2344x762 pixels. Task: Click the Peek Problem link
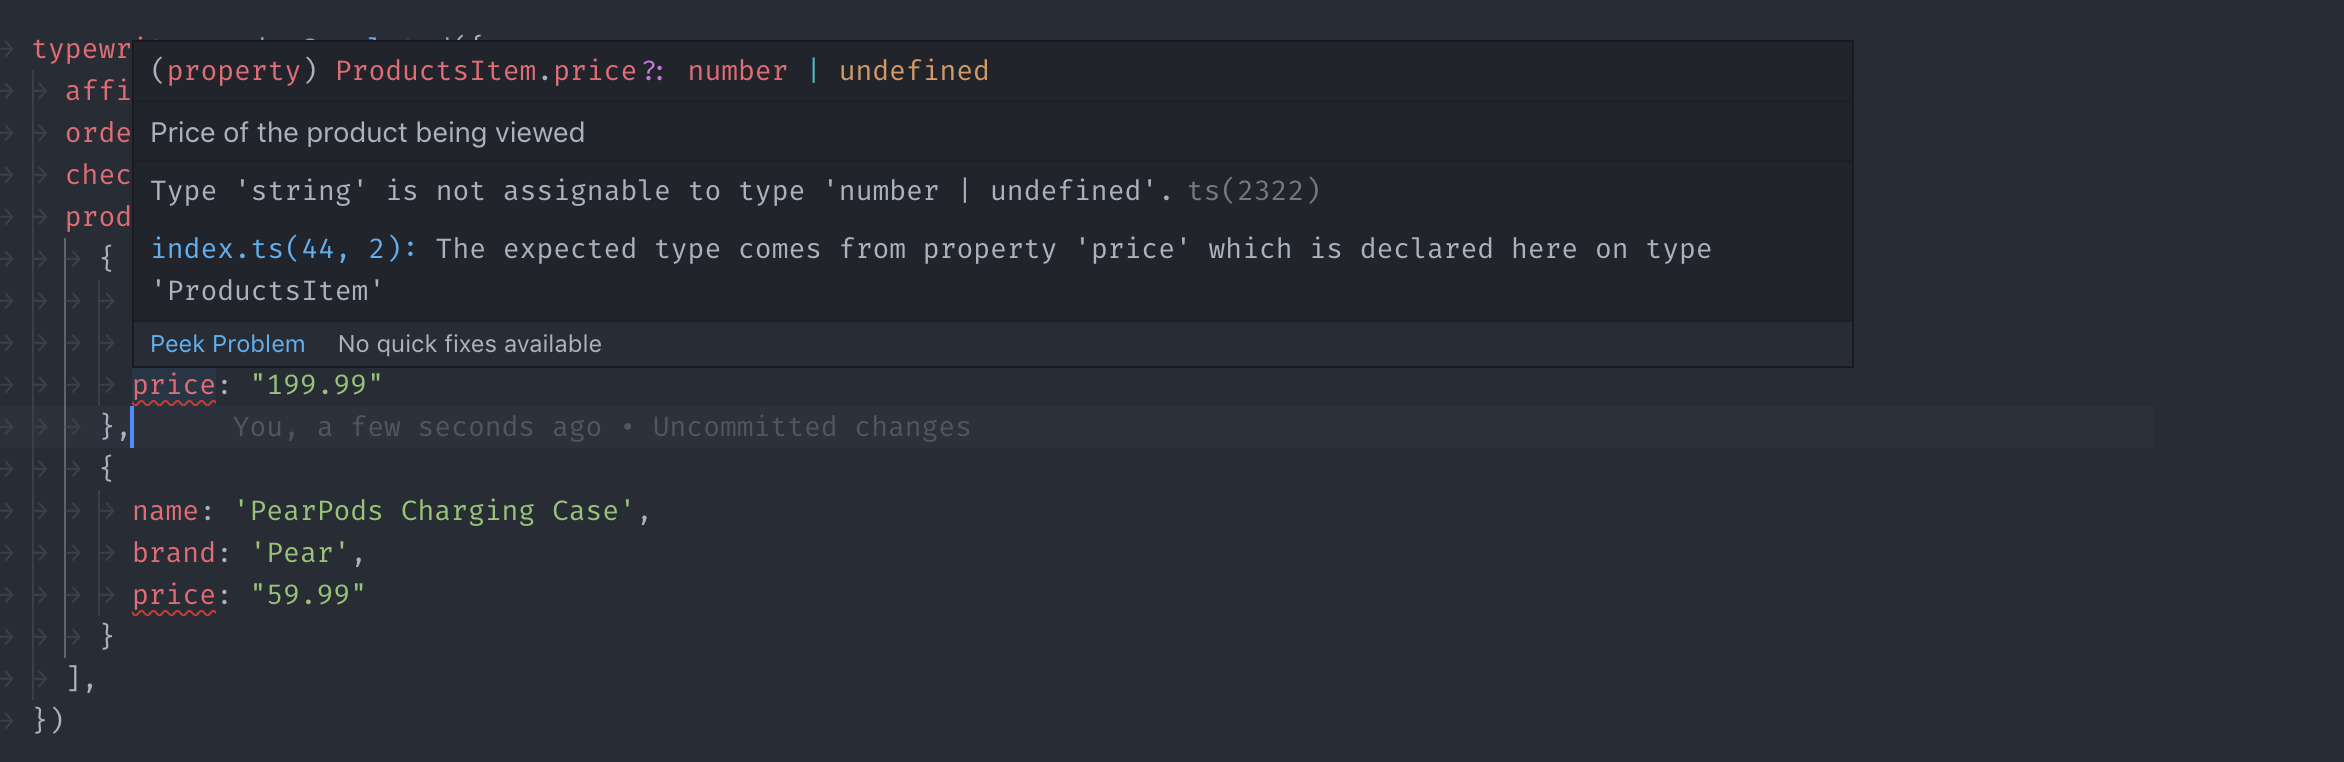(x=227, y=343)
